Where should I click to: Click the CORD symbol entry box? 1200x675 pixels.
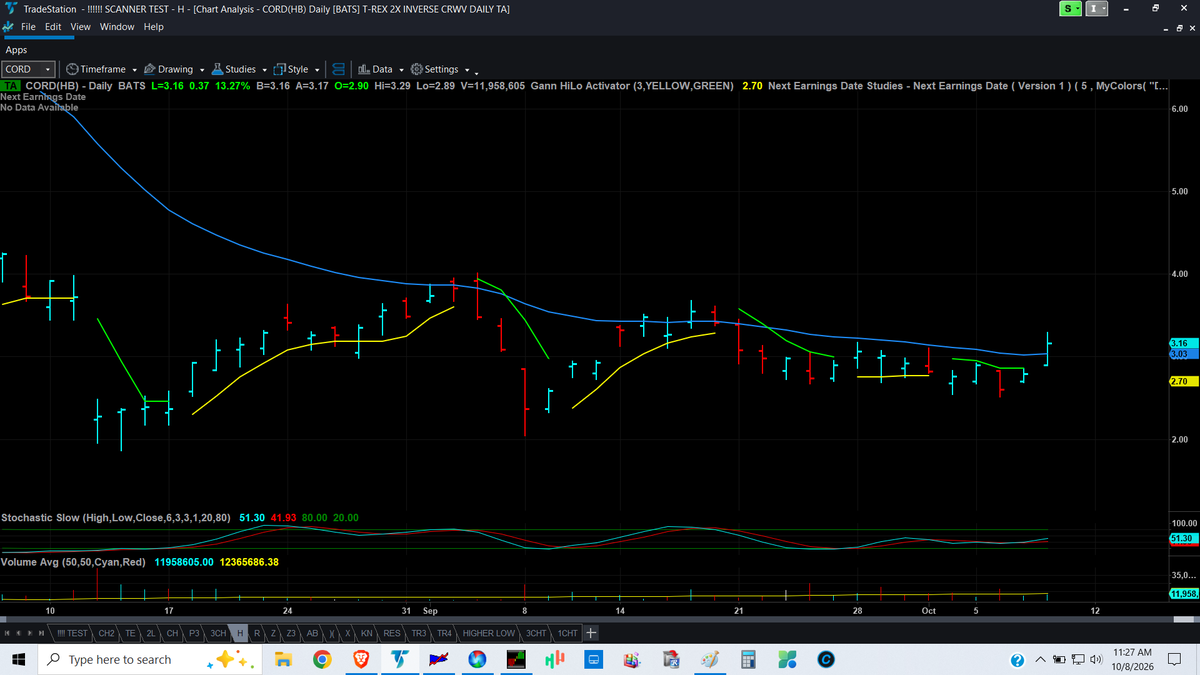point(29,69)
